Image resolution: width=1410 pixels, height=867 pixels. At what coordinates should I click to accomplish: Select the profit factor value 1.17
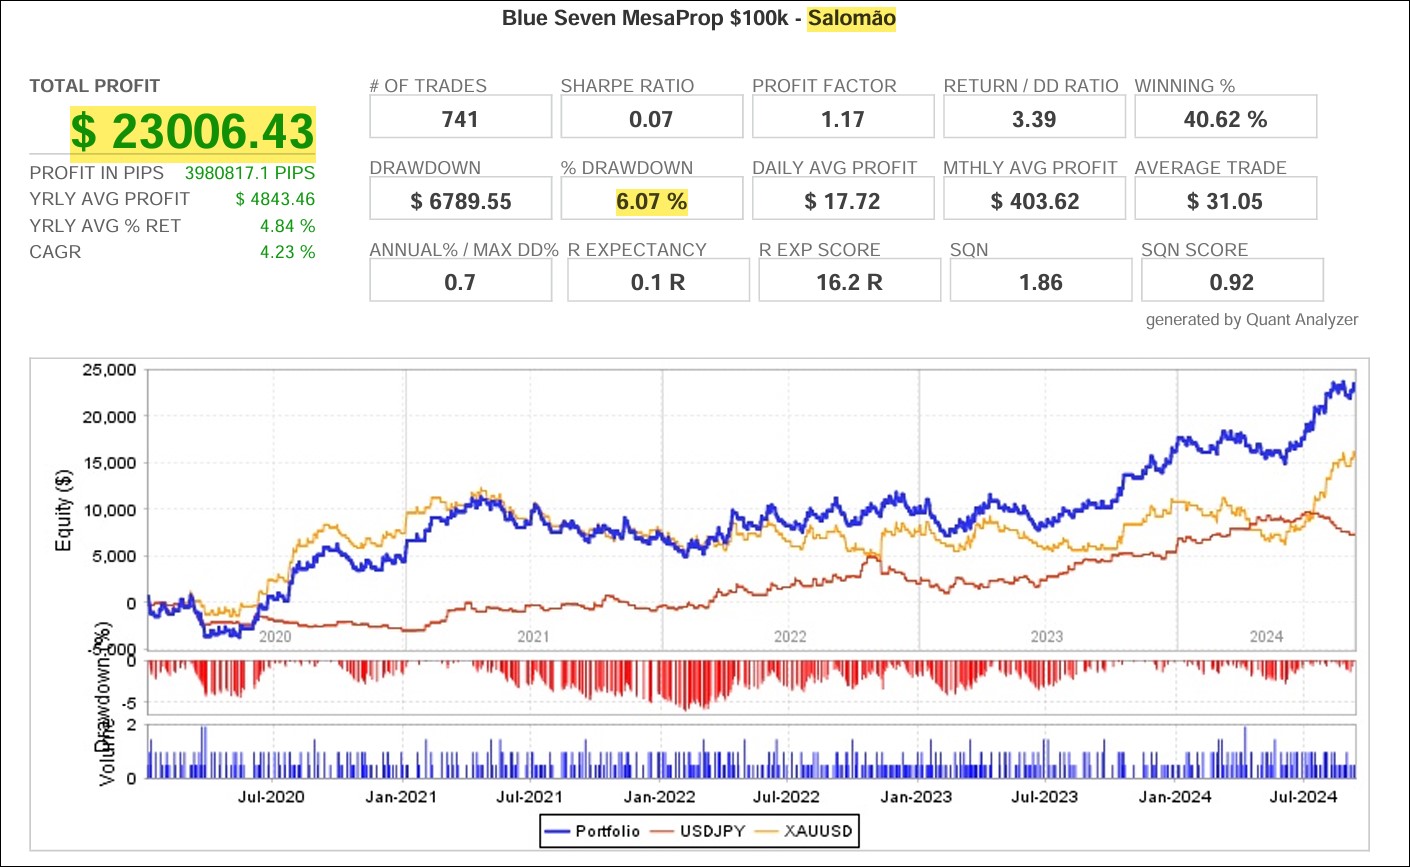(x=843, y=119)
